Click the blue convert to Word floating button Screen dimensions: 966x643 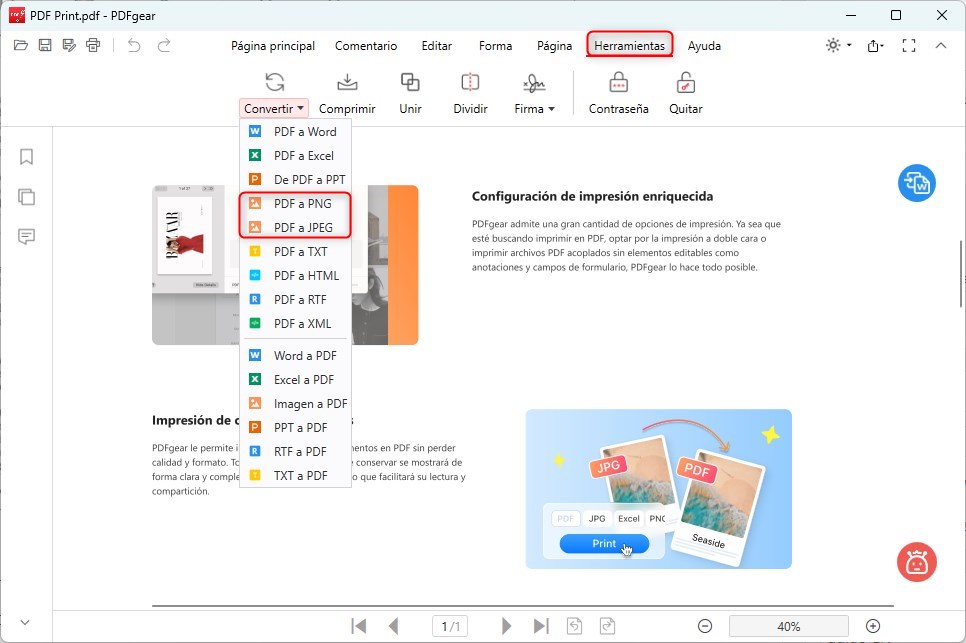[x=917, y=183]
